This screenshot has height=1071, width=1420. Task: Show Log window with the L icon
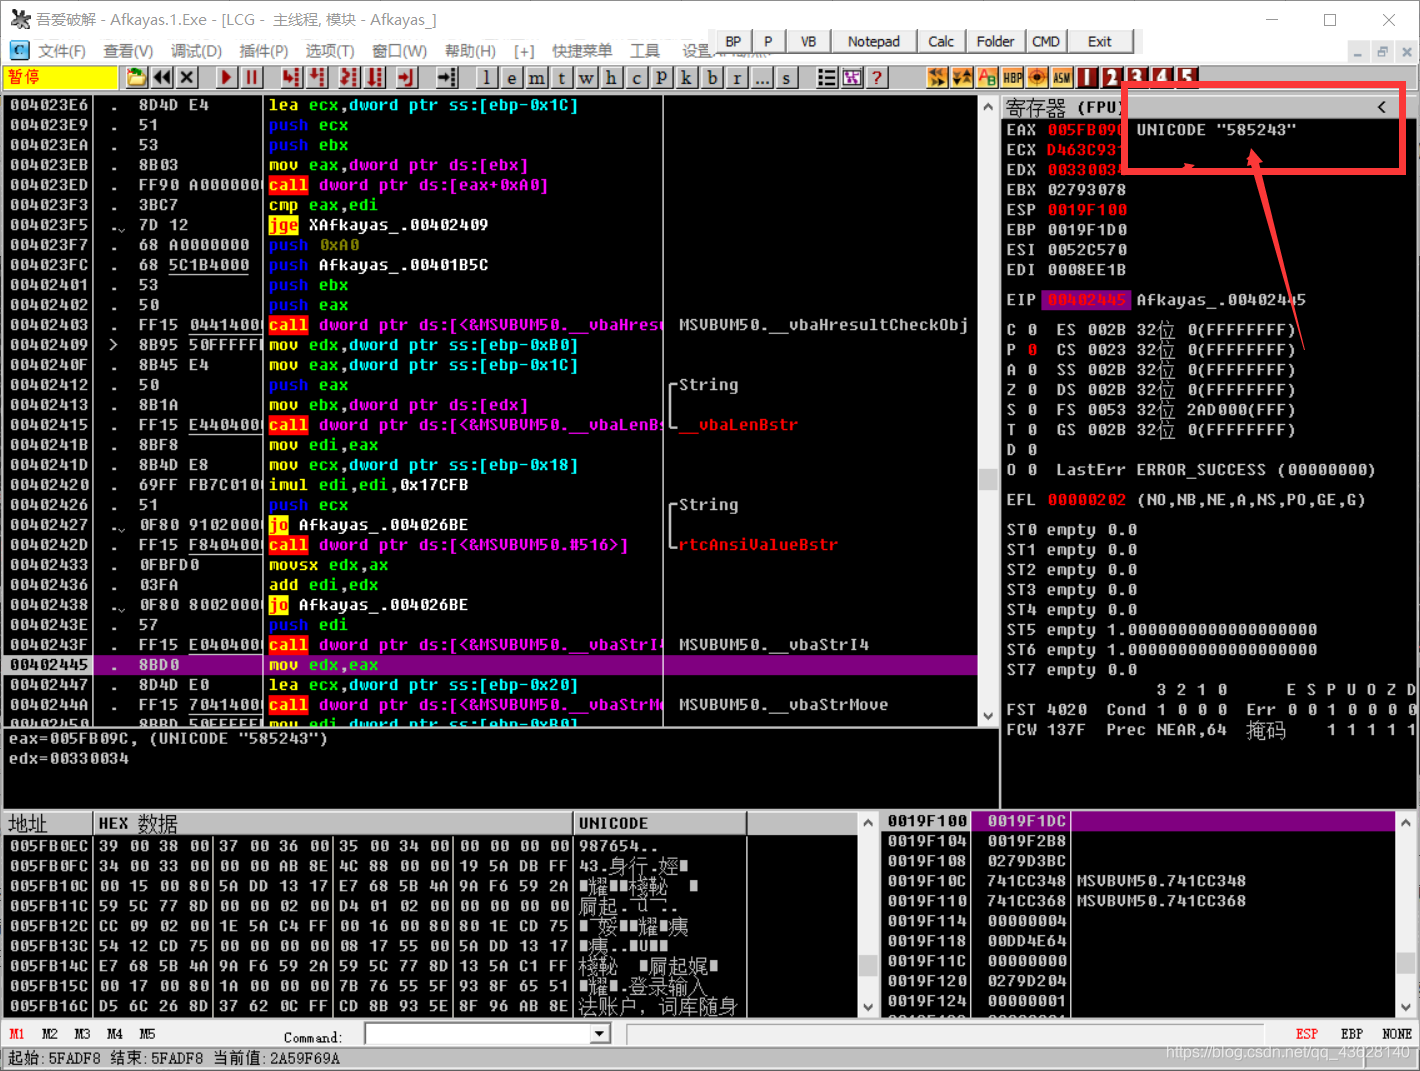[486, 77]
